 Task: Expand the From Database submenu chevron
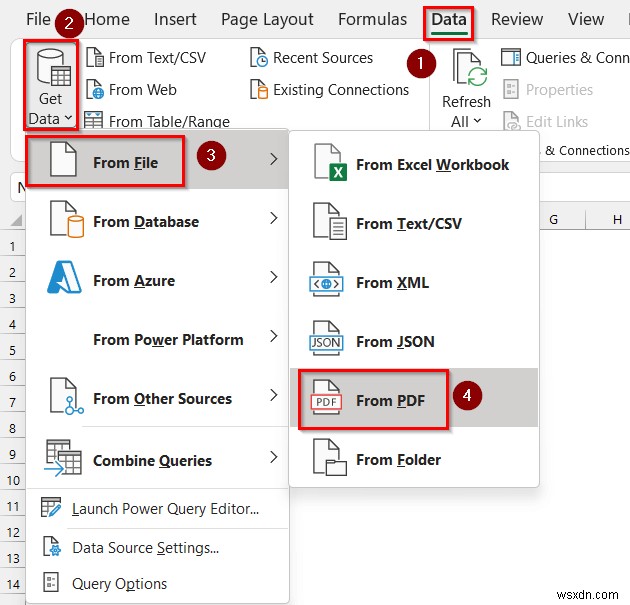(x=274, y=218)
